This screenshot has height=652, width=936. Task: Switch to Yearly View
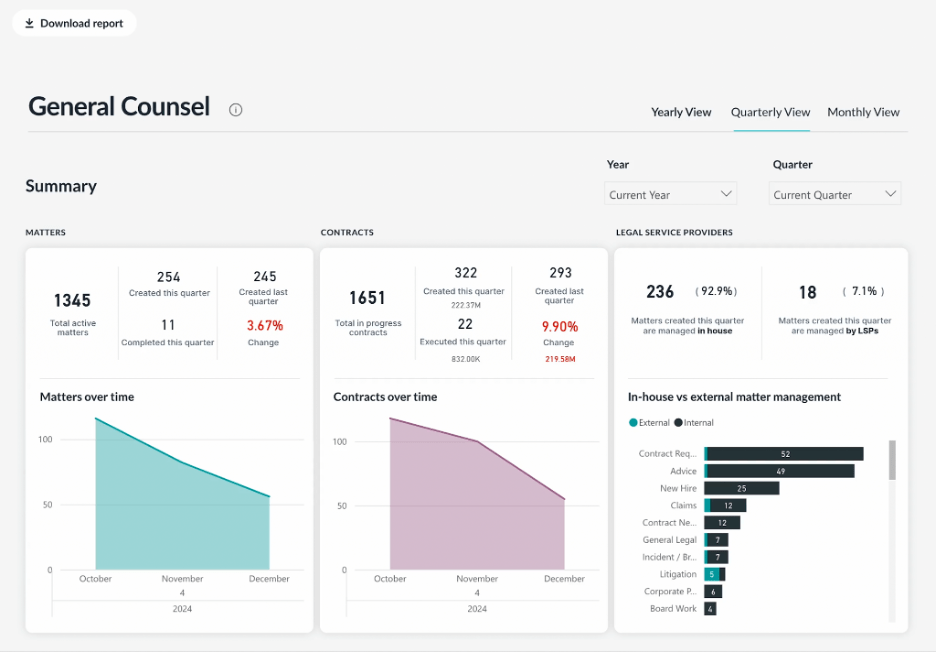(x=681, y=112)
